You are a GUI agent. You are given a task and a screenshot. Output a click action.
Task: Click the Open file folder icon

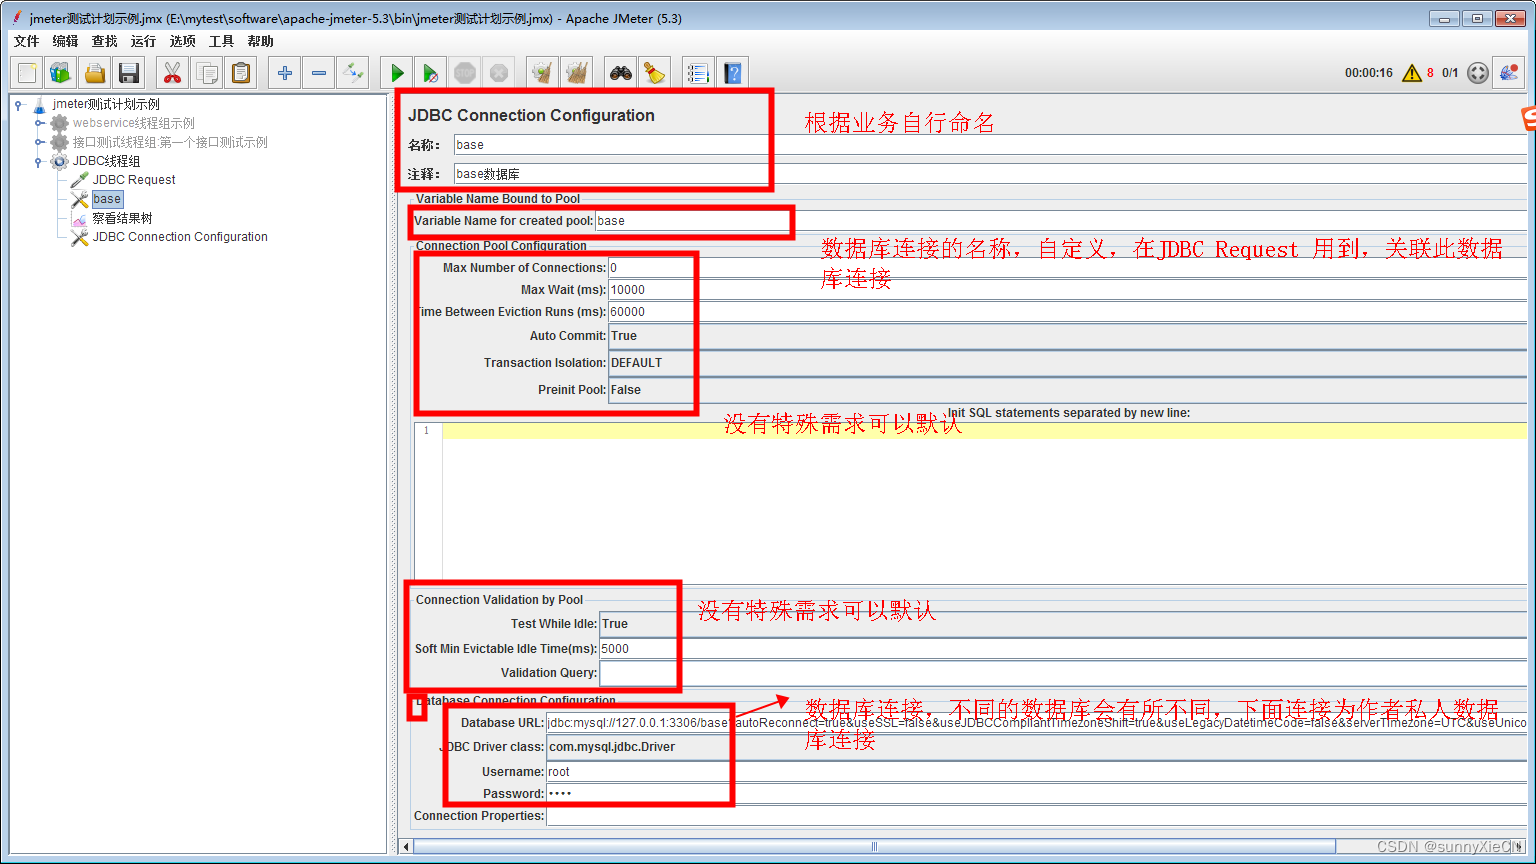pyautogui.click(x=95, y=73)
